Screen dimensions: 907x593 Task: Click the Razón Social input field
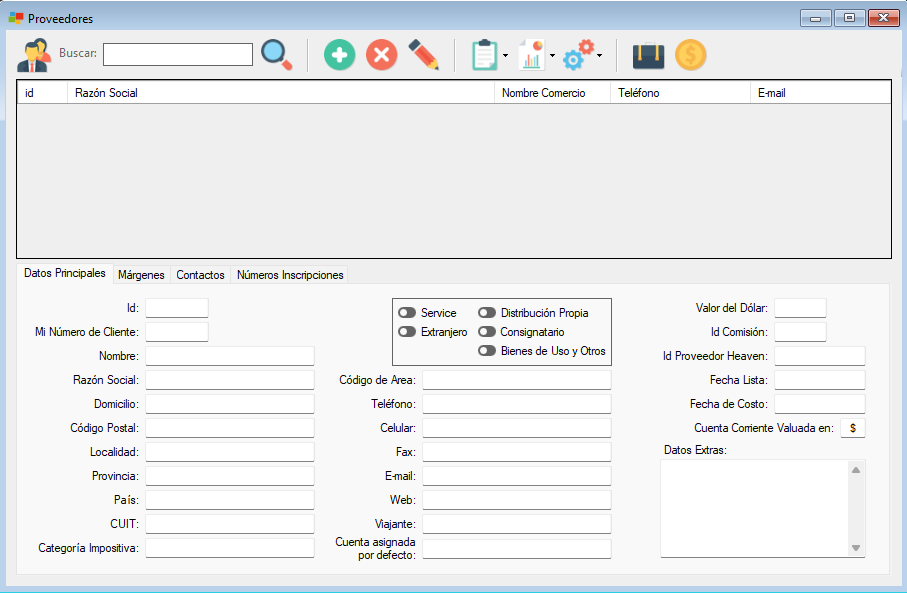[x=230, y=380]
